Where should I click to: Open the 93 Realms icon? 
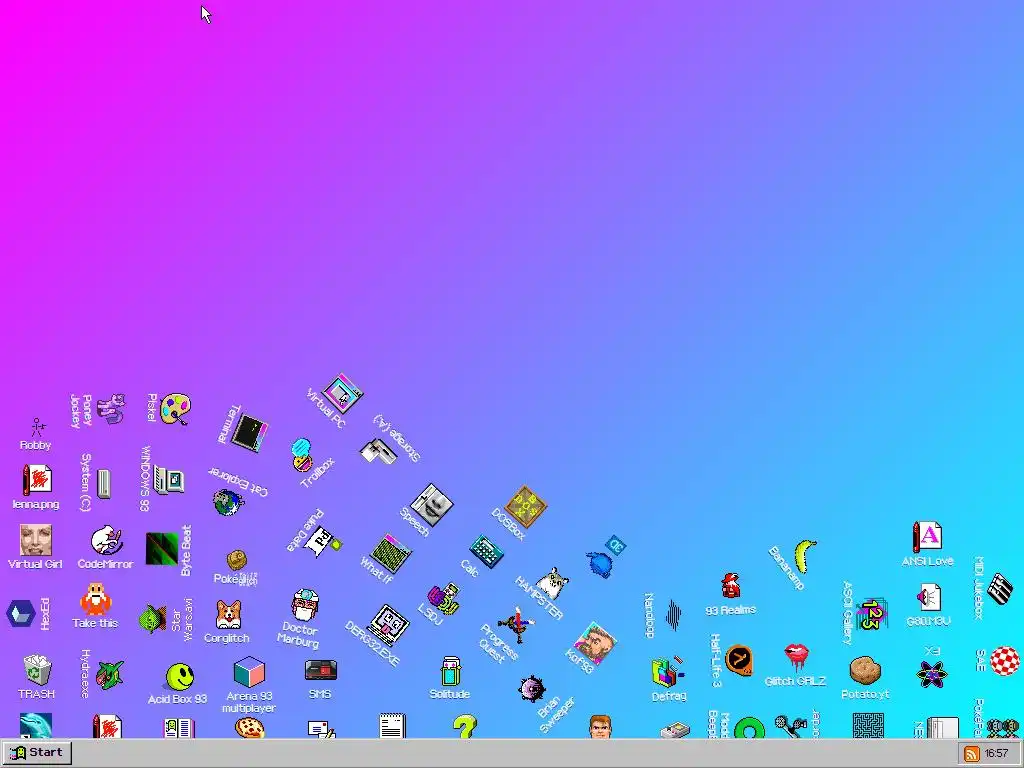tap(731, 586)
